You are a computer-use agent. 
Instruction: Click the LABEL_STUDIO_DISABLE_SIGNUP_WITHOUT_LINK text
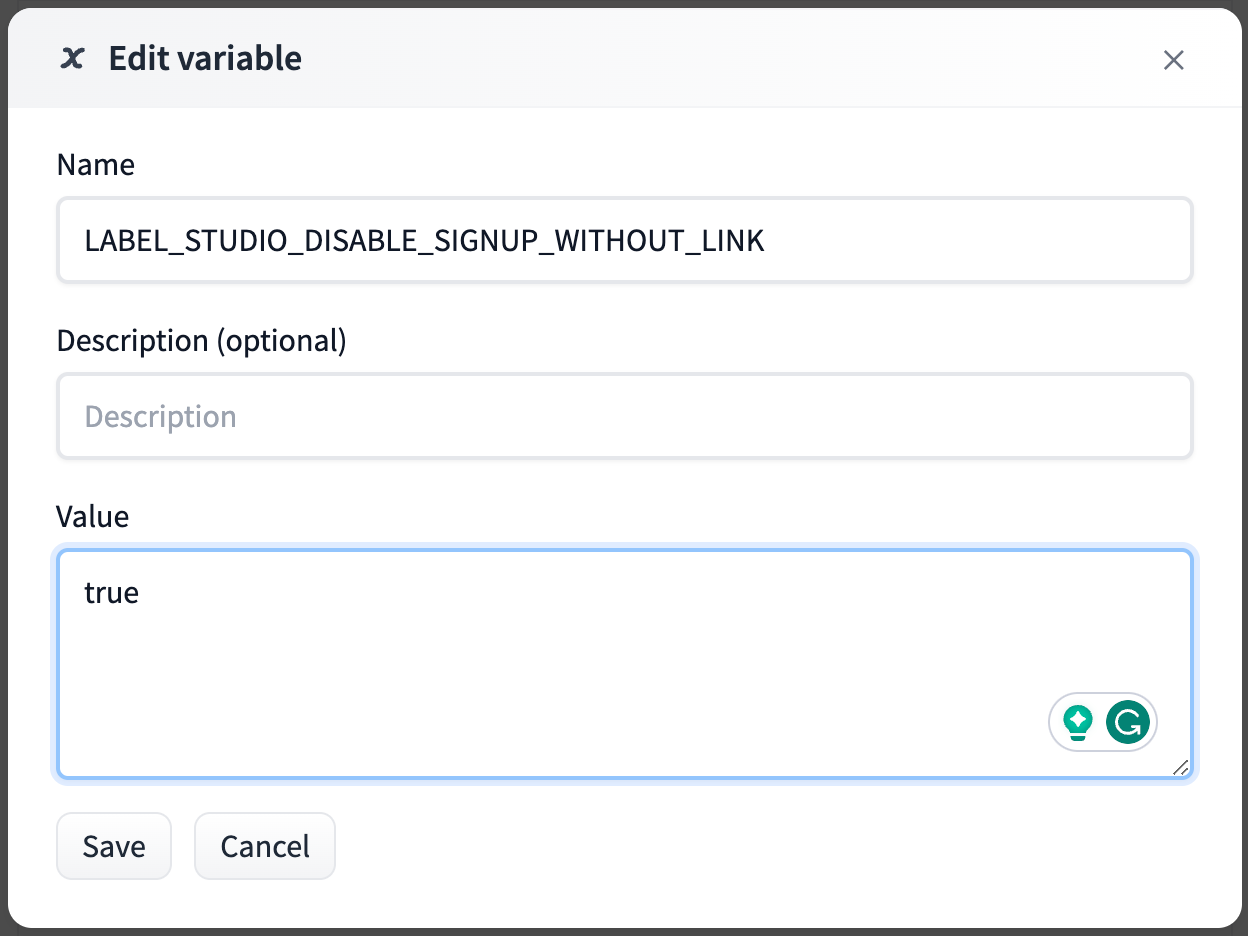click(424, 241)
